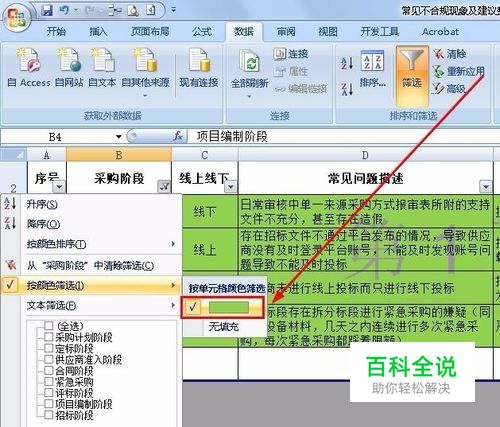The width and height of the screenshot is (500, 427).
Task: Open 自其他来源 data sources button
Action: [x=145, y=72]
